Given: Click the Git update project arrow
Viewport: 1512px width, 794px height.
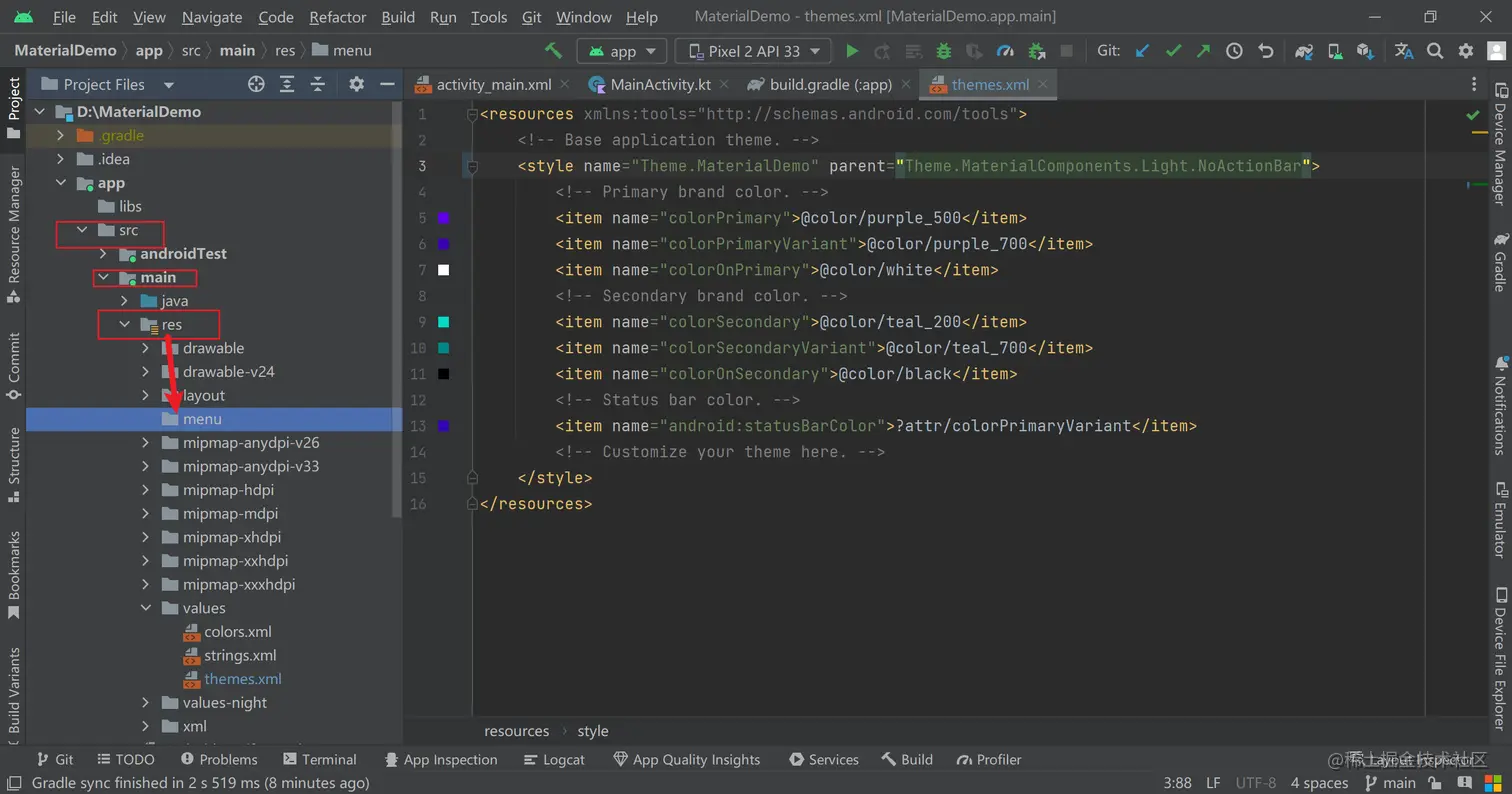Looking at the screenshot, I should [x=1142, y=51].
